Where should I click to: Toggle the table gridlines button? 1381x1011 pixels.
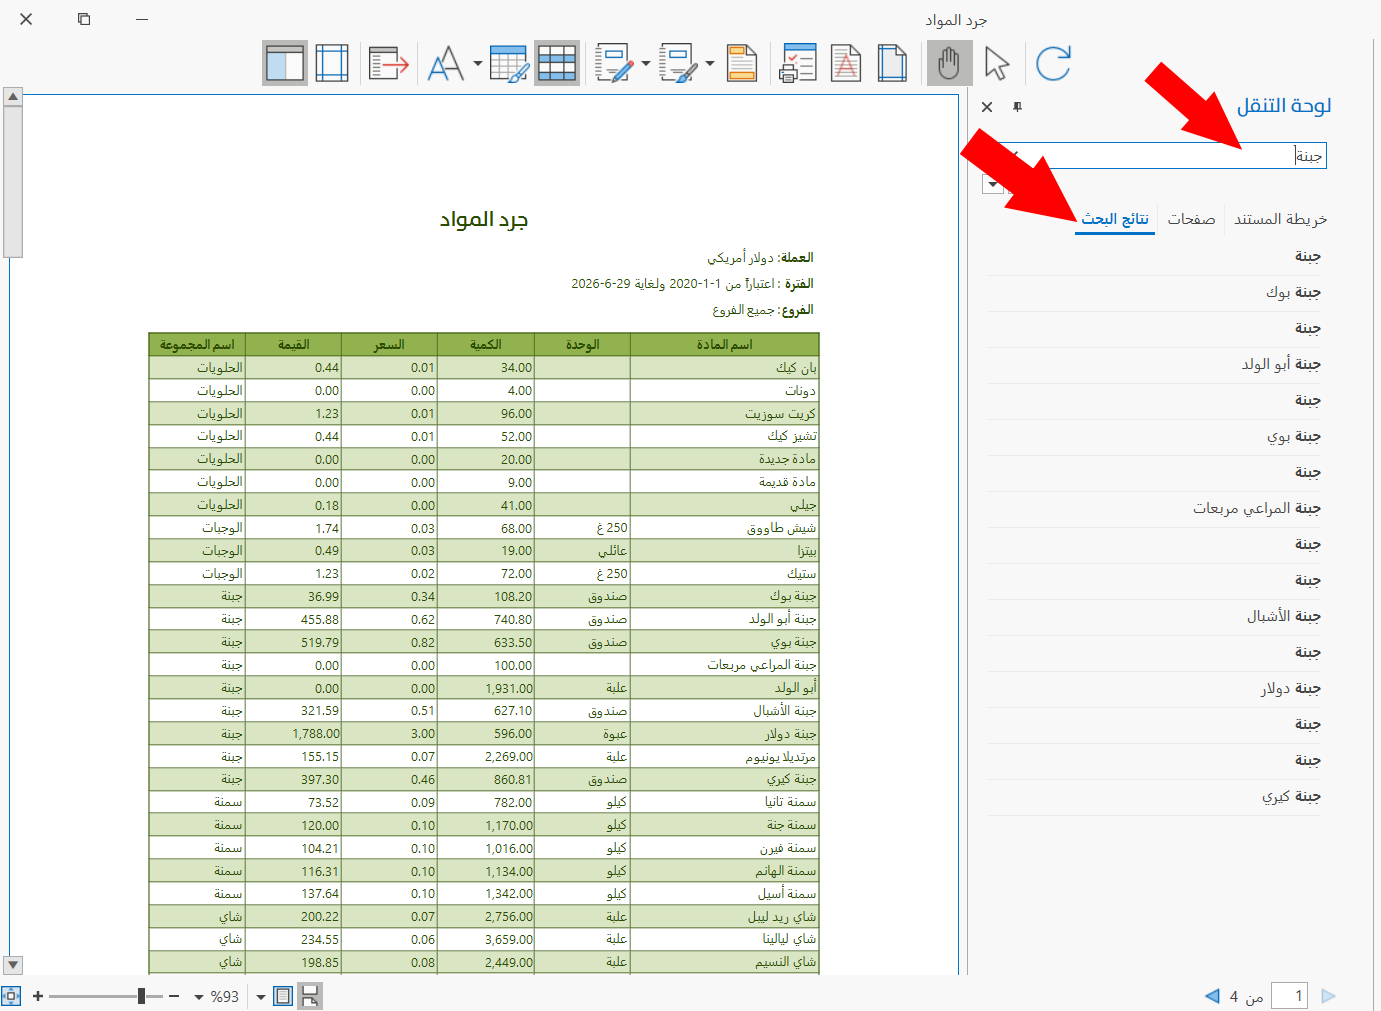point(557,63)
